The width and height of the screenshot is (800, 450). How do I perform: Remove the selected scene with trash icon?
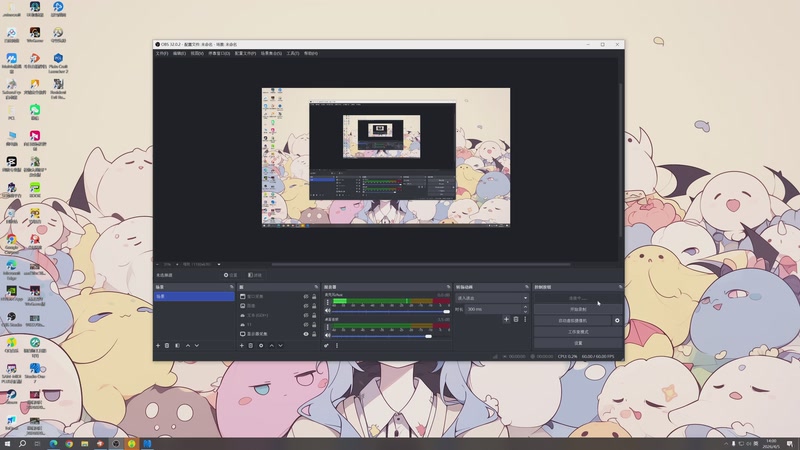pyautogui.click(x=167, y=345)
